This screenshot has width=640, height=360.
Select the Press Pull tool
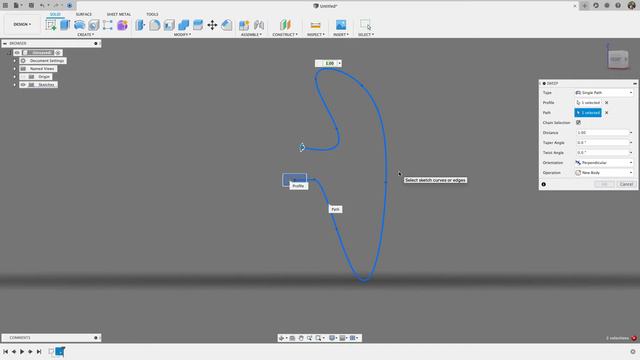point(140,25)
